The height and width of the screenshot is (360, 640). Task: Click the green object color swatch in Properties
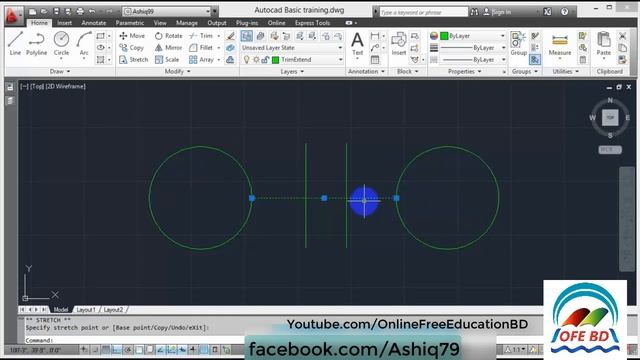point(444,36)
